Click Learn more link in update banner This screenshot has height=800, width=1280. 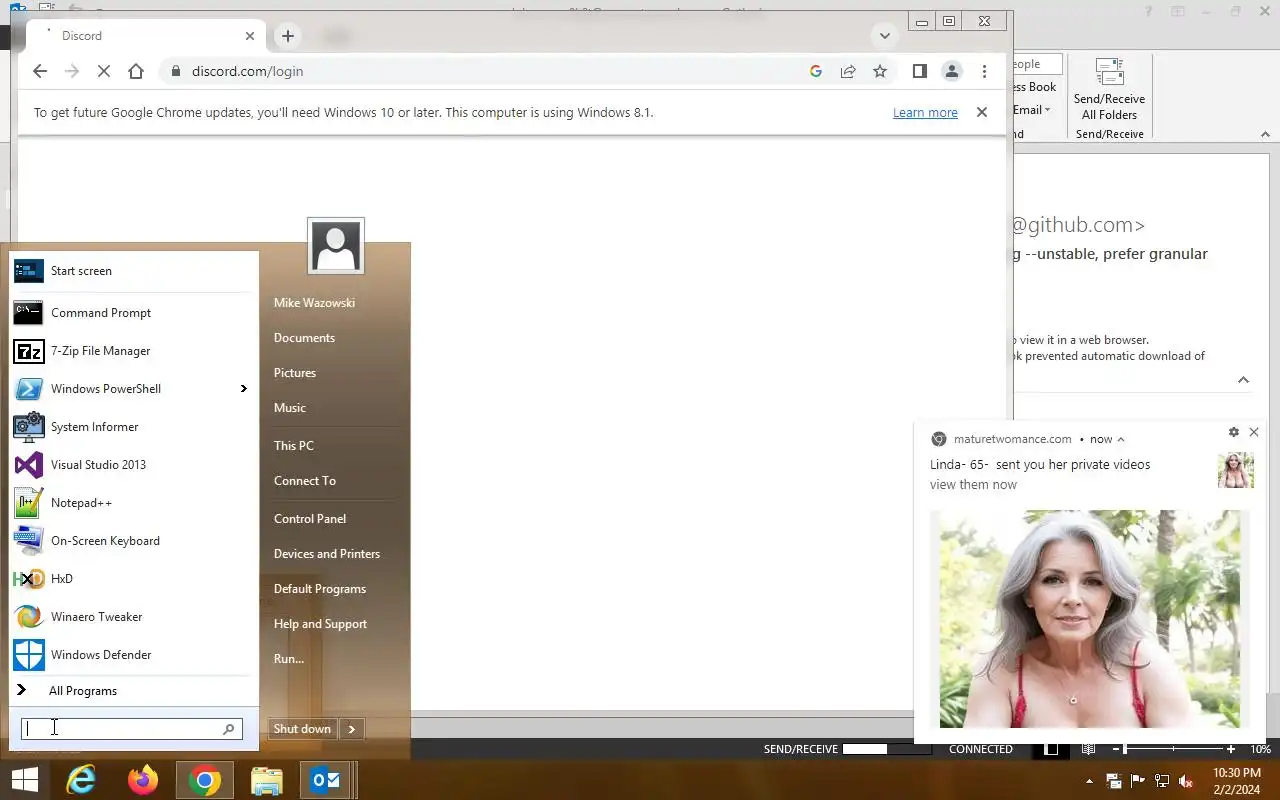pyautogui.click(x=925, y=113)
